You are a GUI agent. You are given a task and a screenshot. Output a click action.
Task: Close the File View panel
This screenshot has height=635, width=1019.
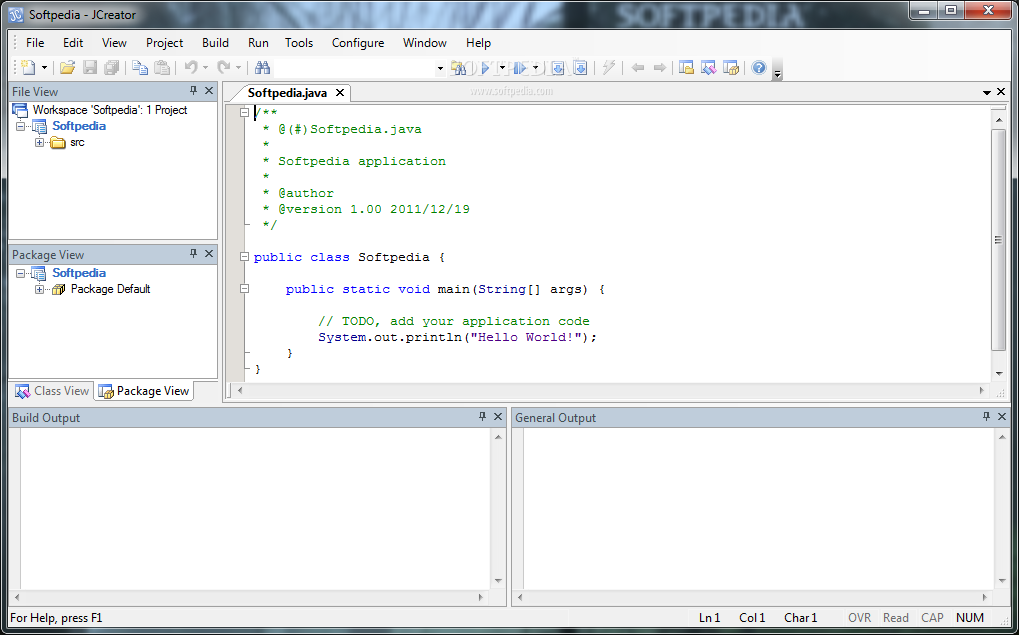pyautogui.click(x=209, y=91)
